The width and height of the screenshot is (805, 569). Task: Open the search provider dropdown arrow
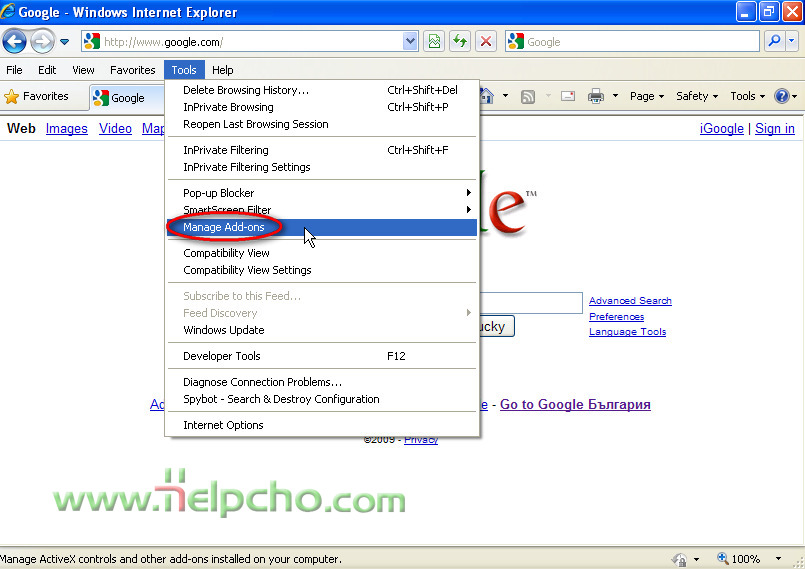click(792, 42)
